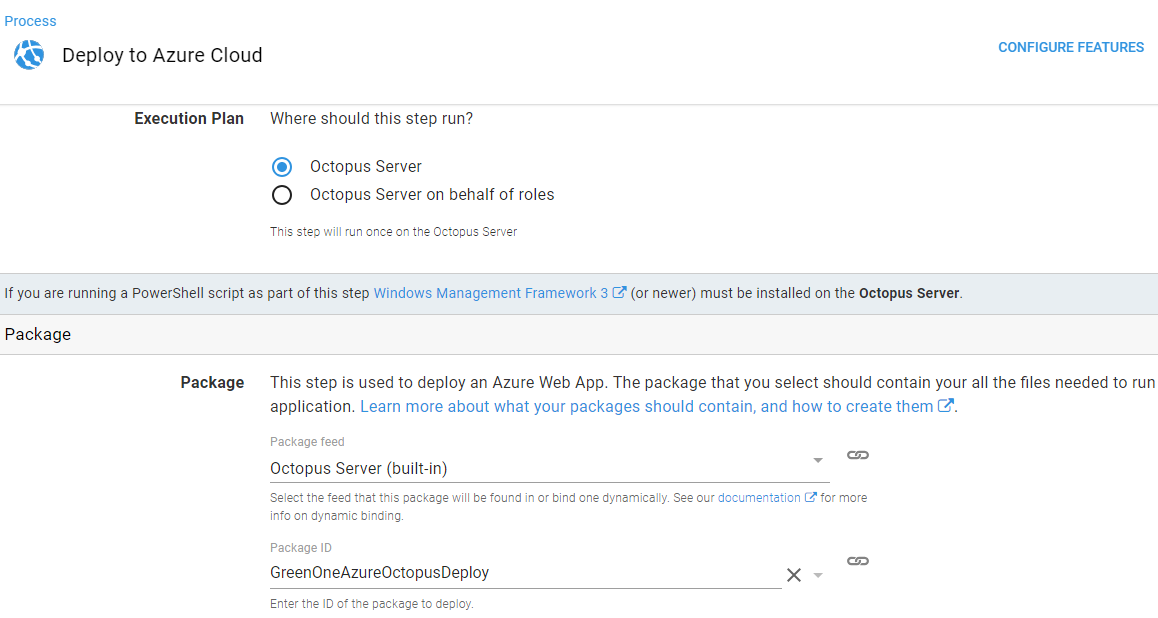Screen dimensions: 1158x618
Task: Open the Package ID dropdown arrow
Action: [x=818, y=575]
